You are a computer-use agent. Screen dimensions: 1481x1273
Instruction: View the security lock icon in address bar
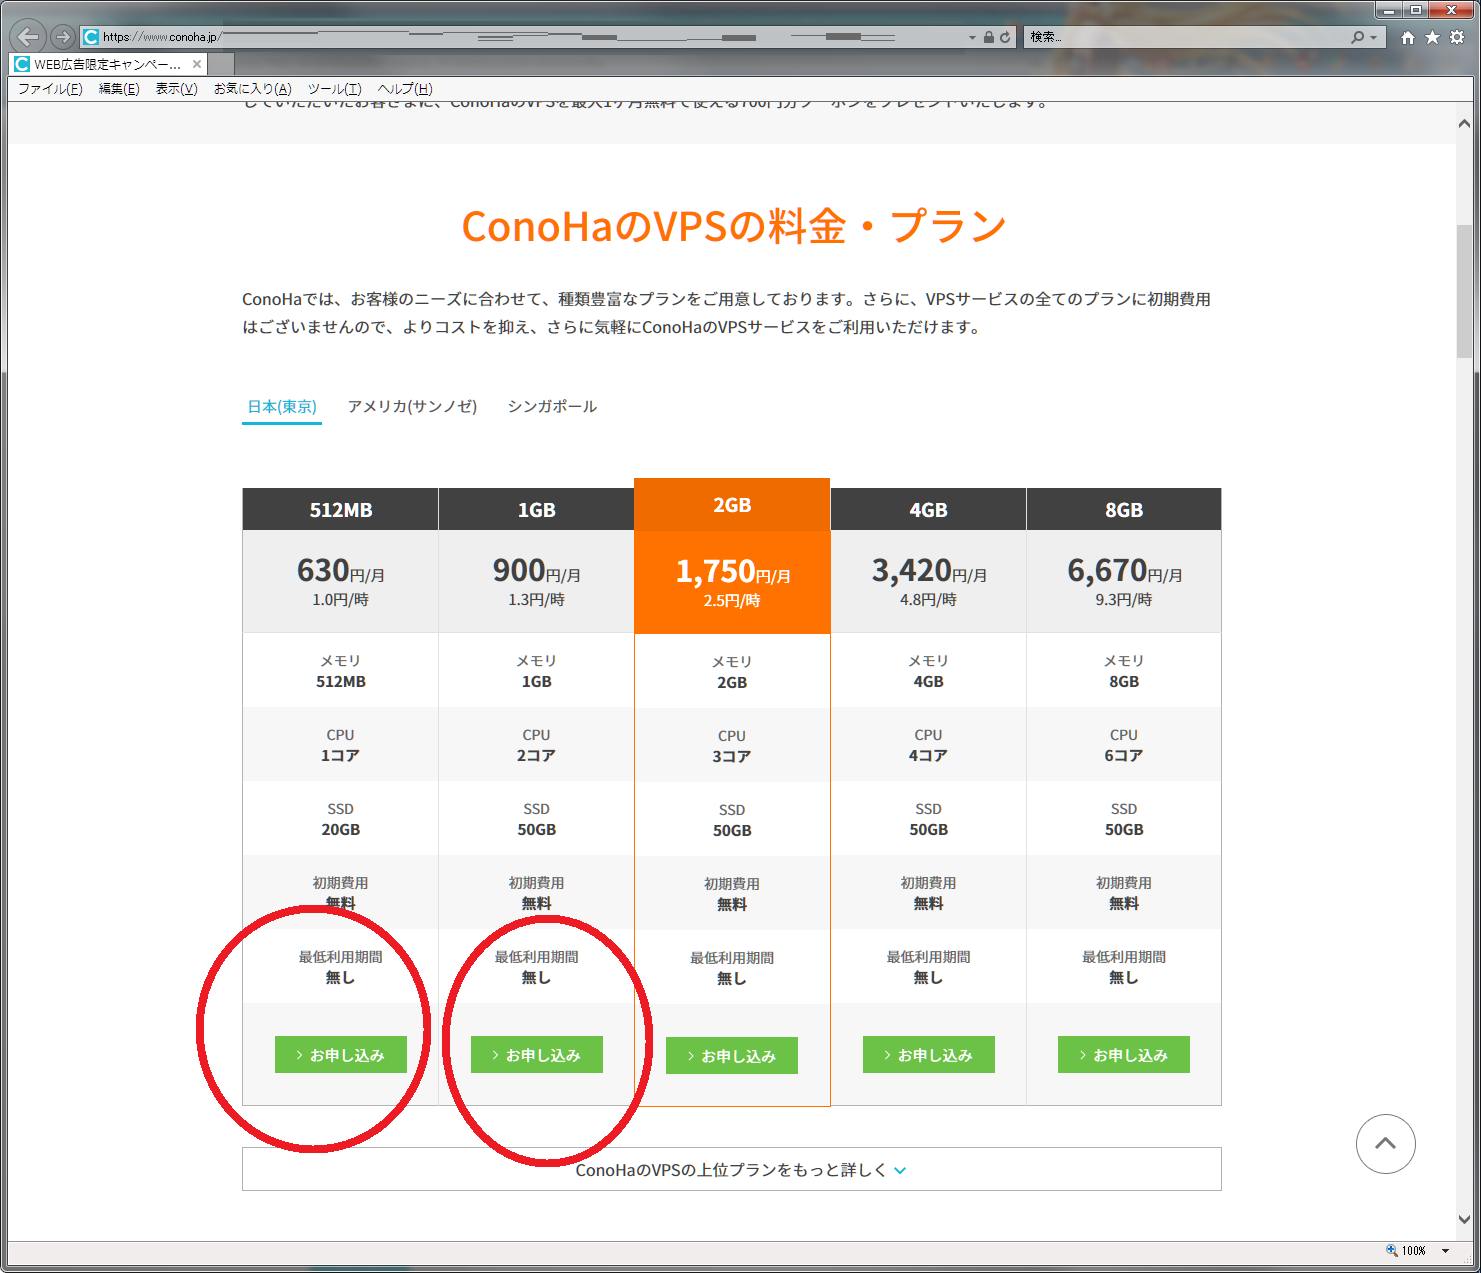[x=989, y=37]
